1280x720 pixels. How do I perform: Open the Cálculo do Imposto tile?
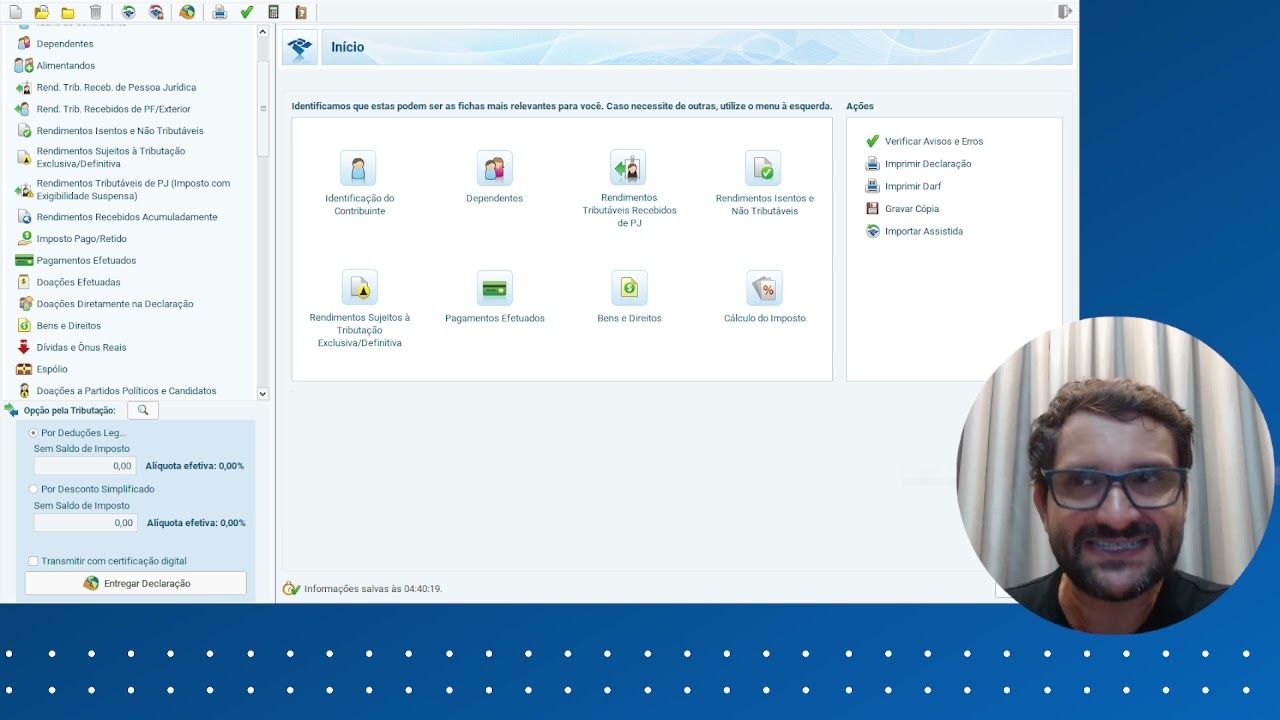[764, 297]
